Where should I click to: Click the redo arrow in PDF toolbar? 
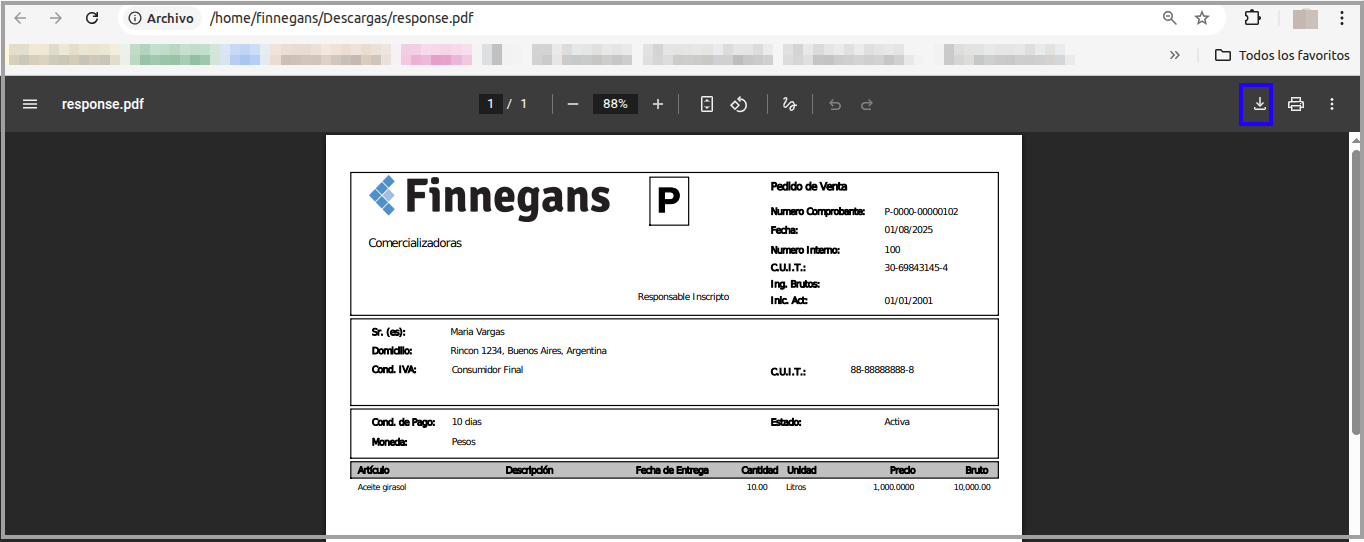tap(867, 104)
